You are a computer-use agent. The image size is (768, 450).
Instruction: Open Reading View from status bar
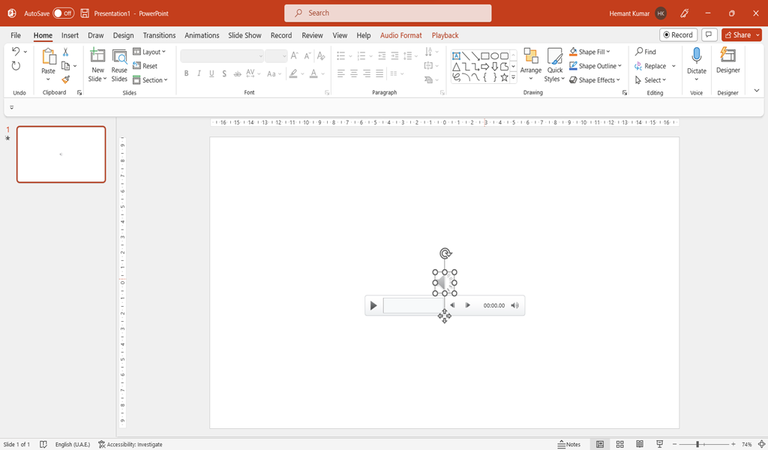[x=640, y=444]
